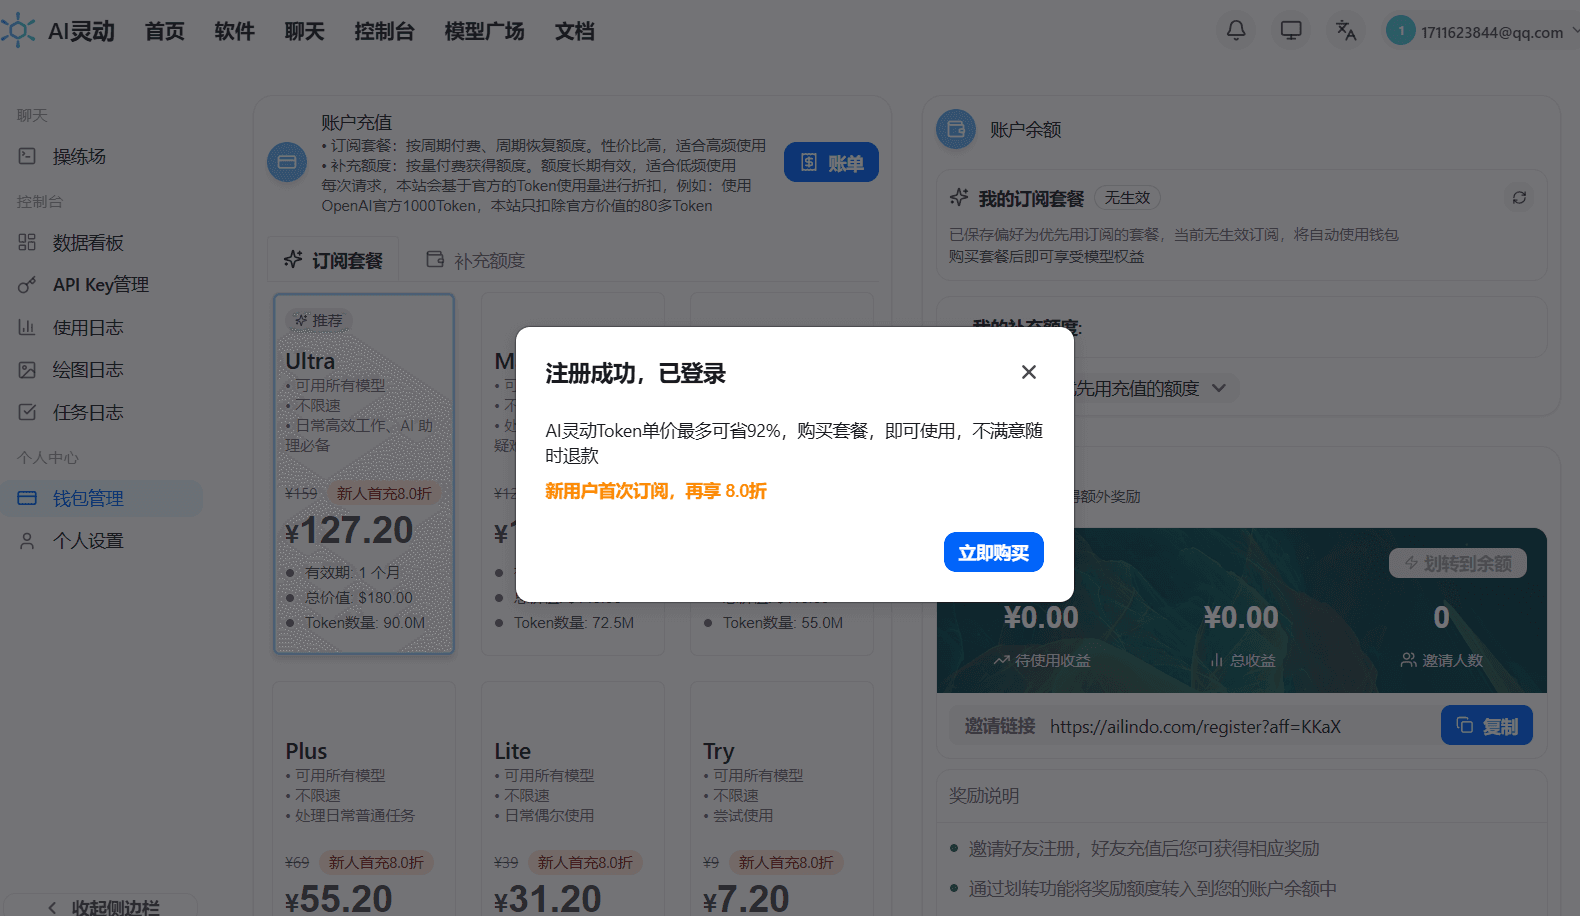Click the 推荐 badge on Ultra plan
This screenshot has width=1580, height=916.
pos(319,320)
